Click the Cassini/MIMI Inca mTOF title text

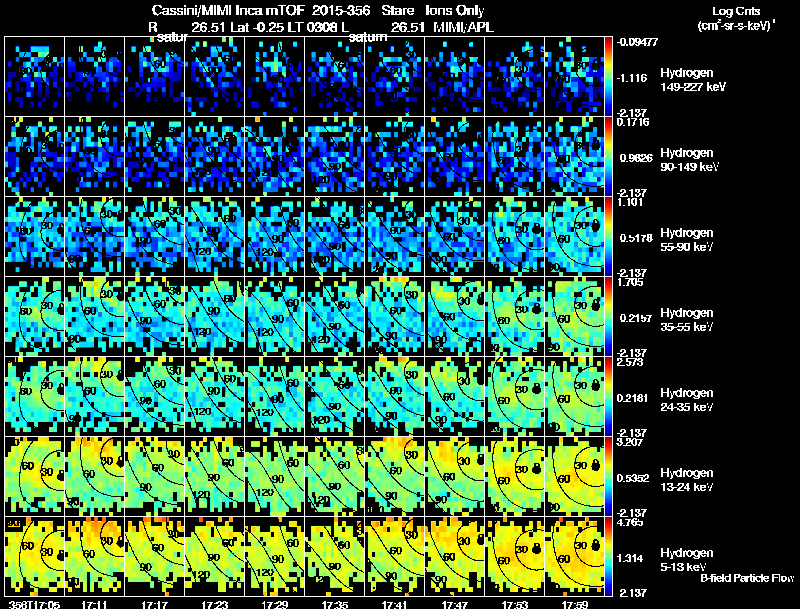coord(229,10)
